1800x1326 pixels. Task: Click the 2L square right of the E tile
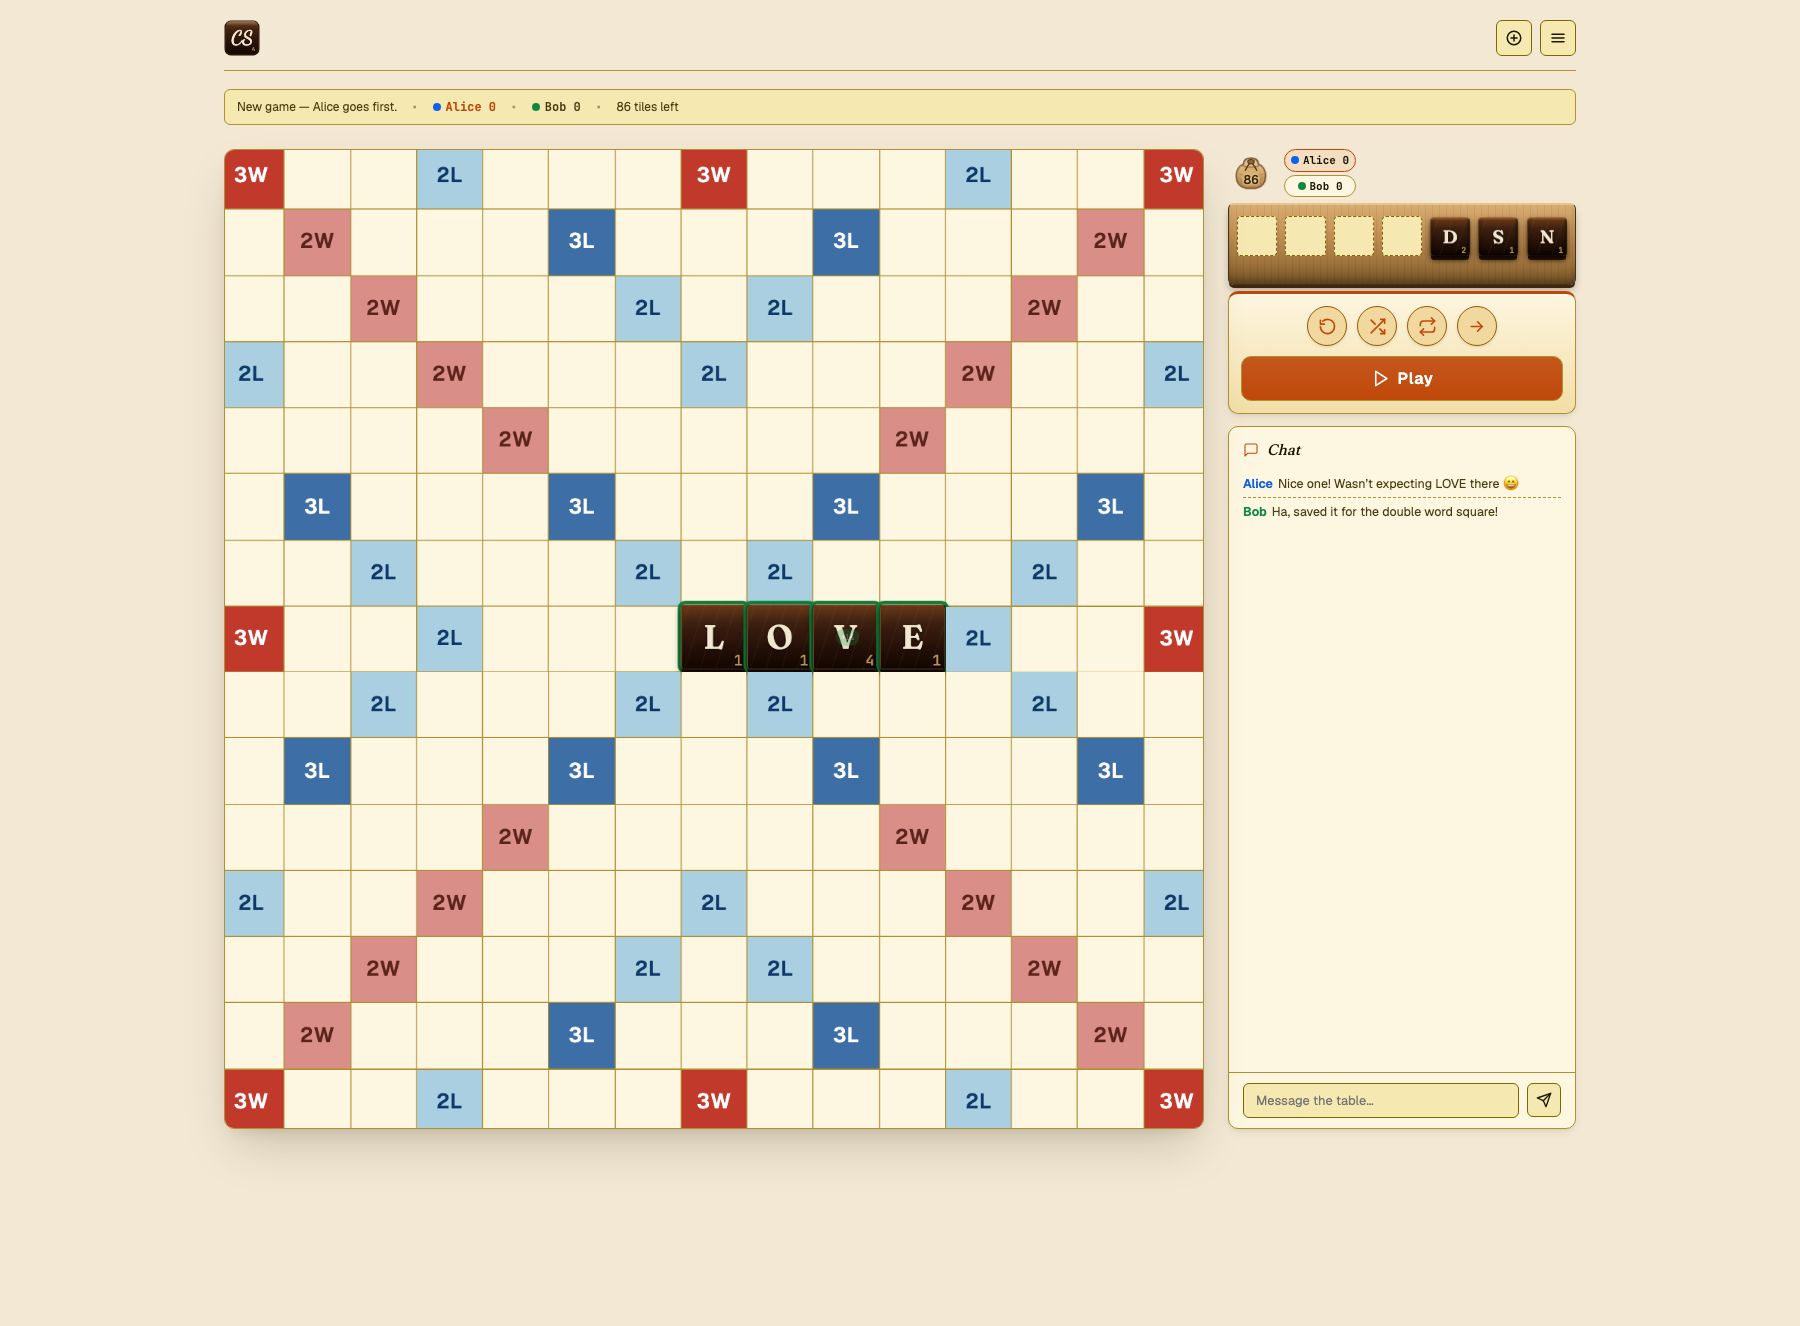978,638
